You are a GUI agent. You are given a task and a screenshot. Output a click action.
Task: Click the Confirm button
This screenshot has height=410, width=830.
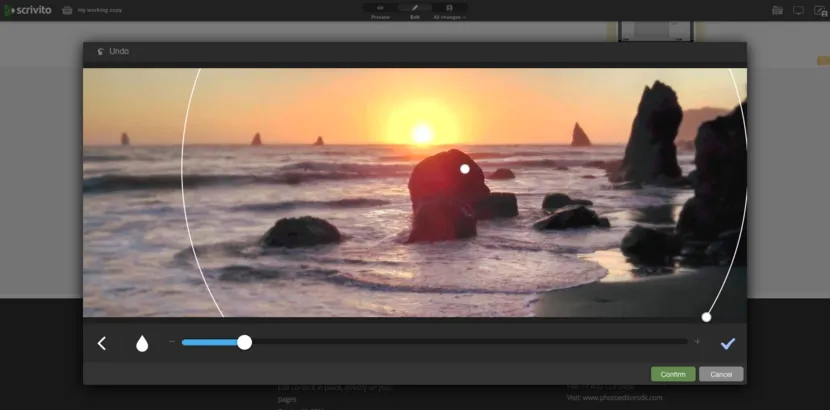coord(673,374)
